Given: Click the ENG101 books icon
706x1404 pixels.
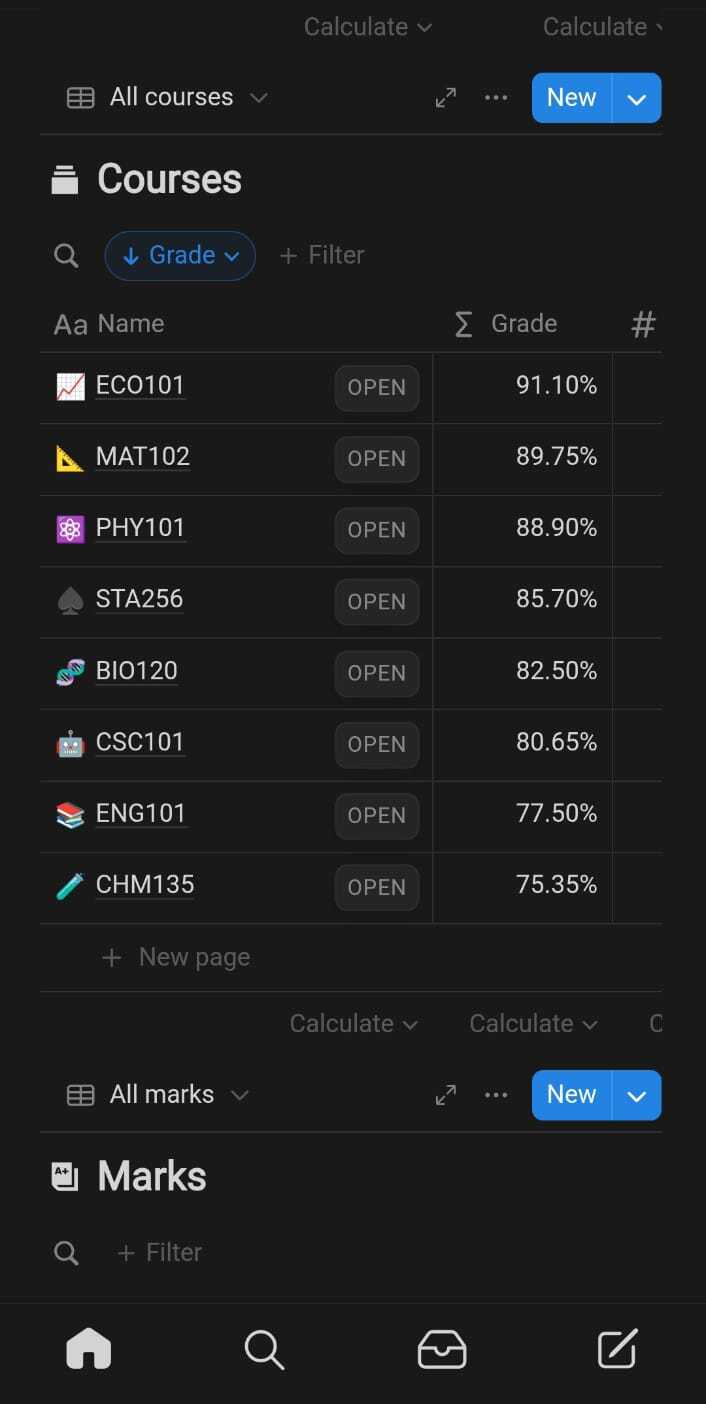Looking at the screenshot, I should [x=68, y=814].
